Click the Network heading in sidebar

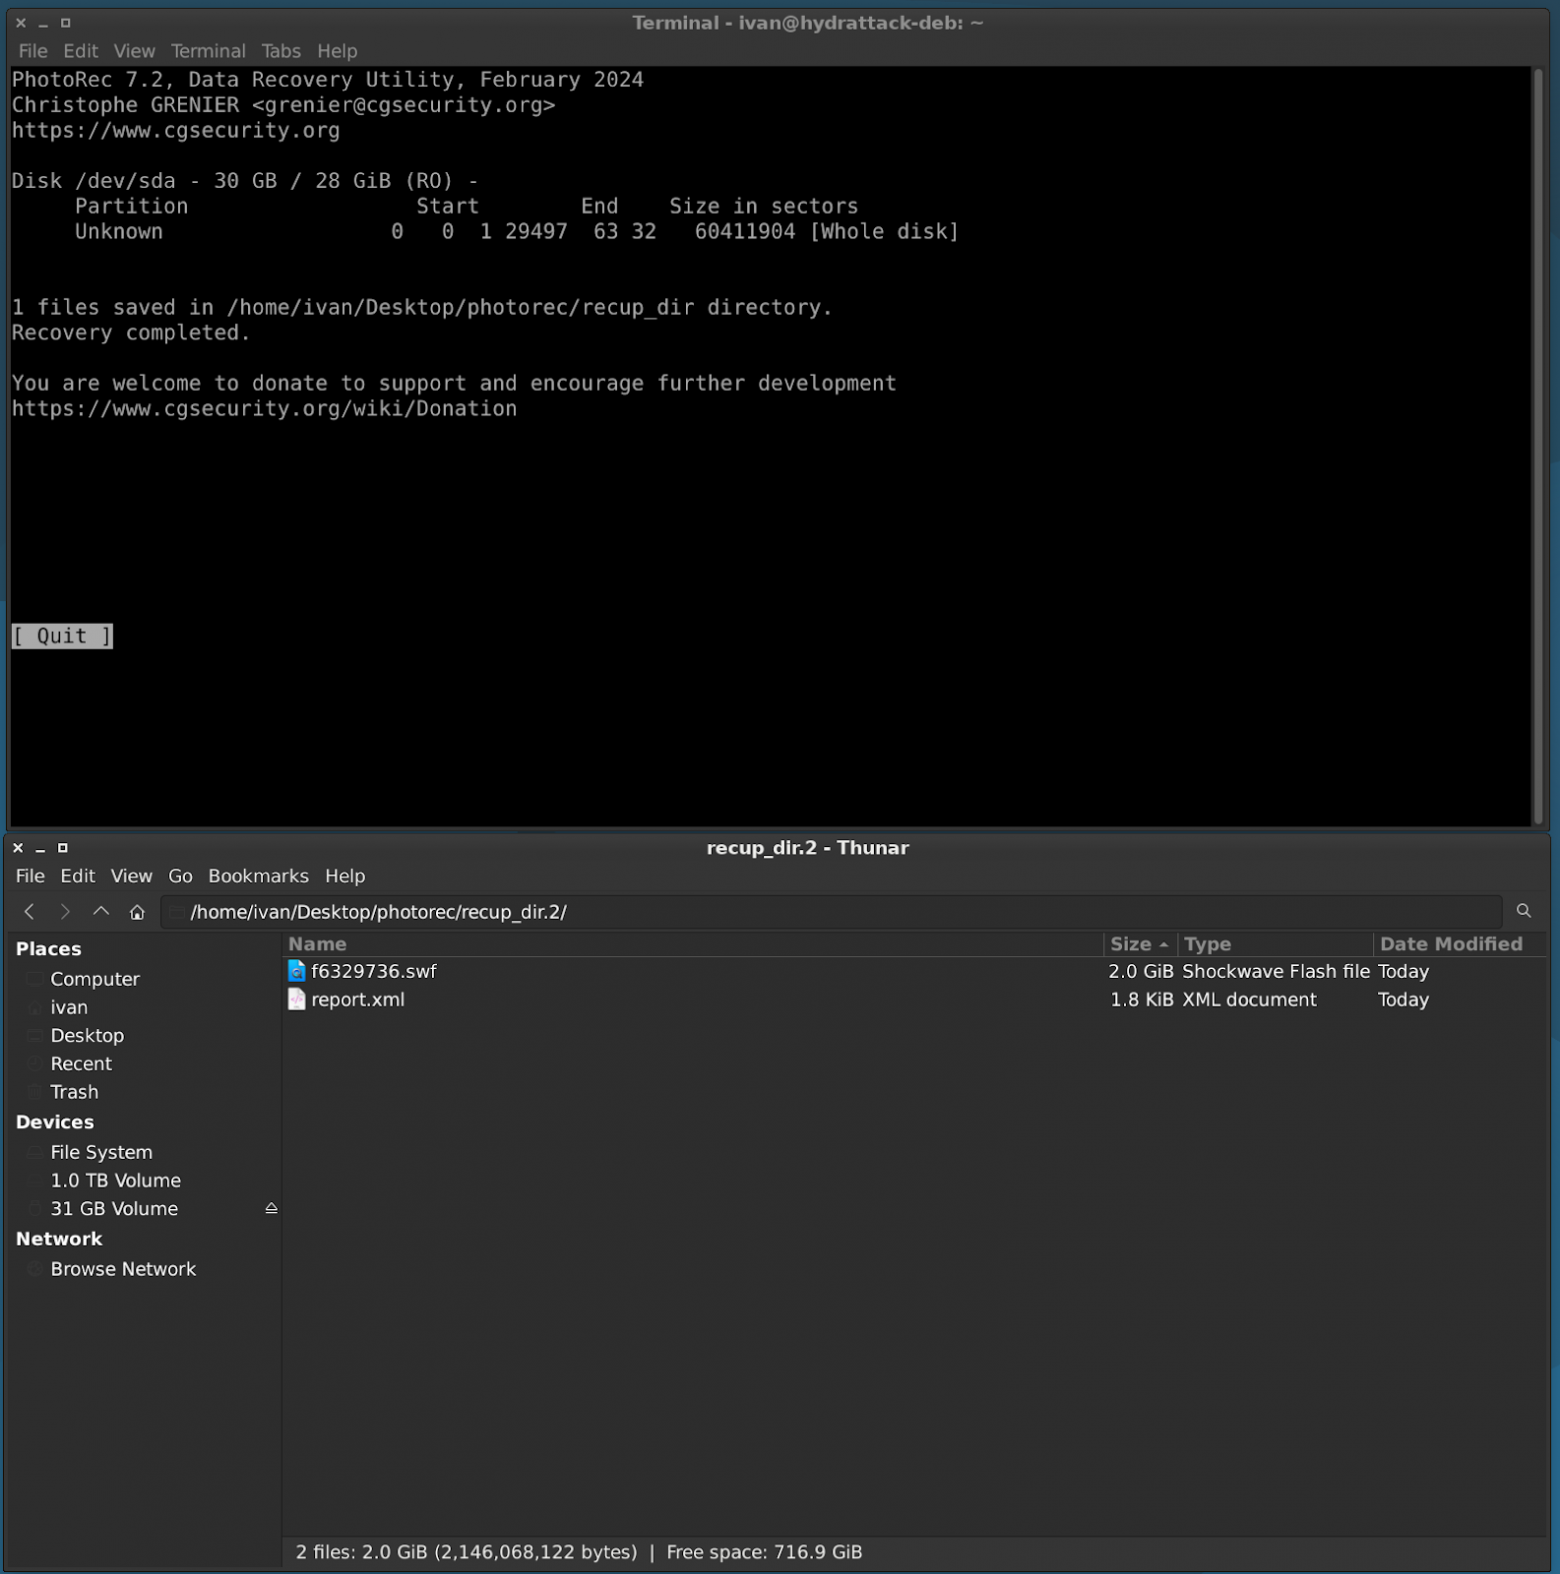pyautogui.click(x=59, y=1238)
